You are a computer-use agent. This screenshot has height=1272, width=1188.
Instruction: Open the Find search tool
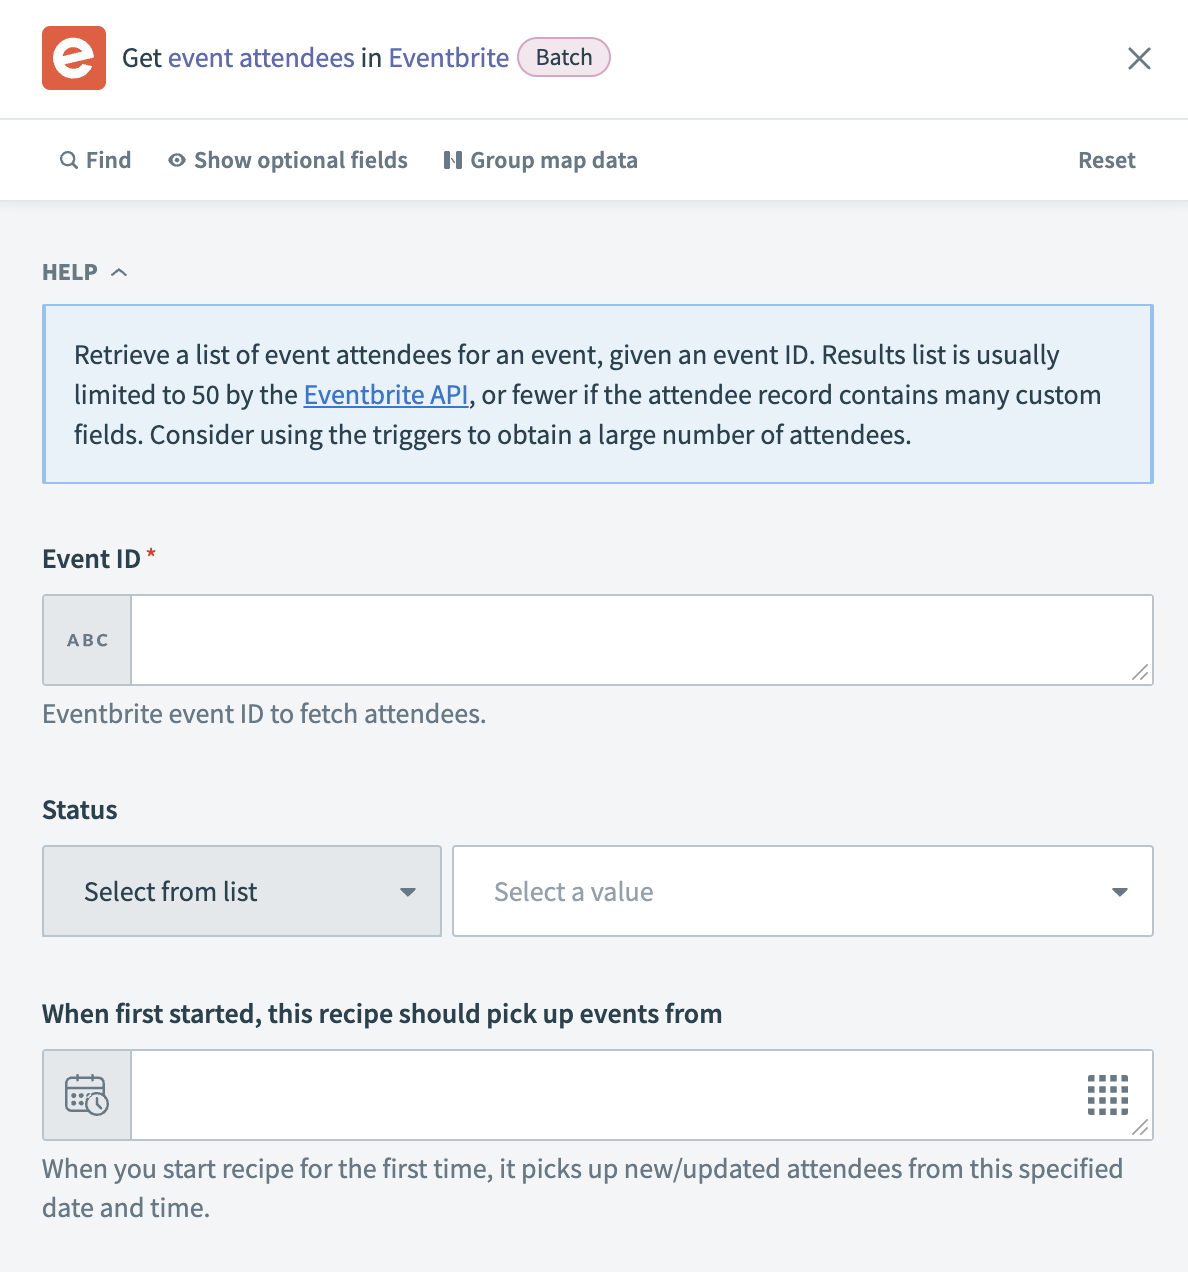[95, 160]
